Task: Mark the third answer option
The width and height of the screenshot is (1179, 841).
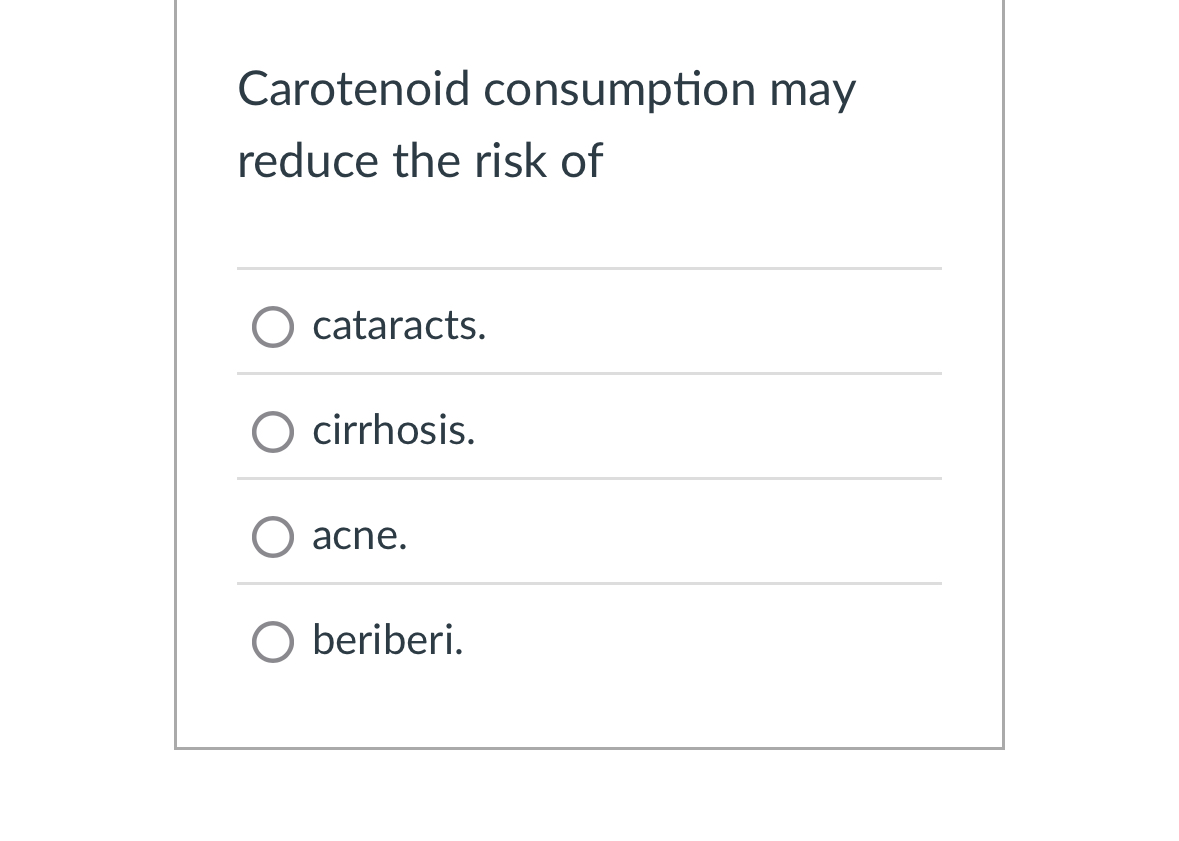Action: point(272,536)
